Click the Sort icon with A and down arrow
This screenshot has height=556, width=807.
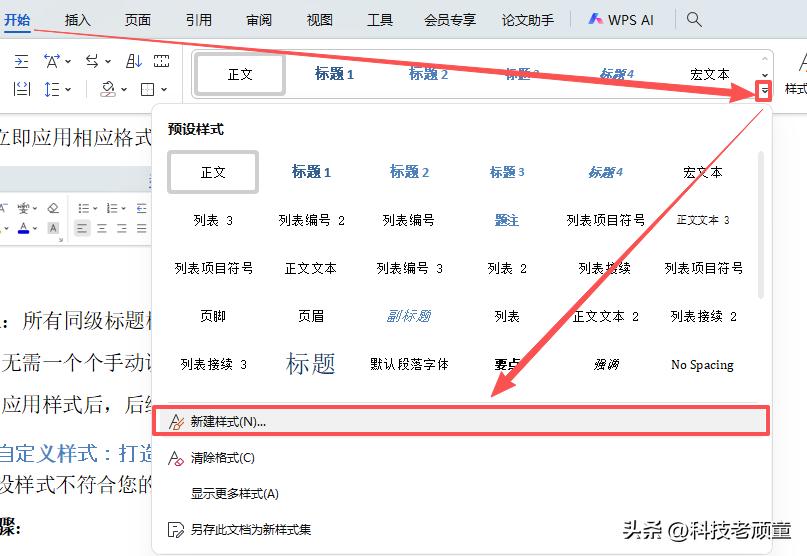(x=133, y=61)
